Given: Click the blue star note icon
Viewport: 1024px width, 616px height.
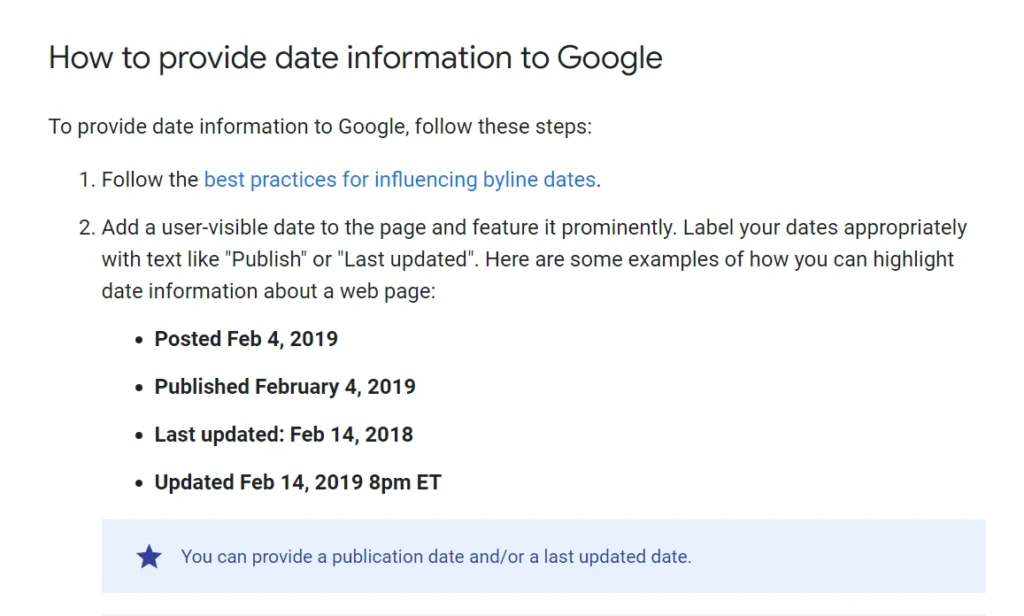Looking at the screenshot, I should click(x=149, y=557).
